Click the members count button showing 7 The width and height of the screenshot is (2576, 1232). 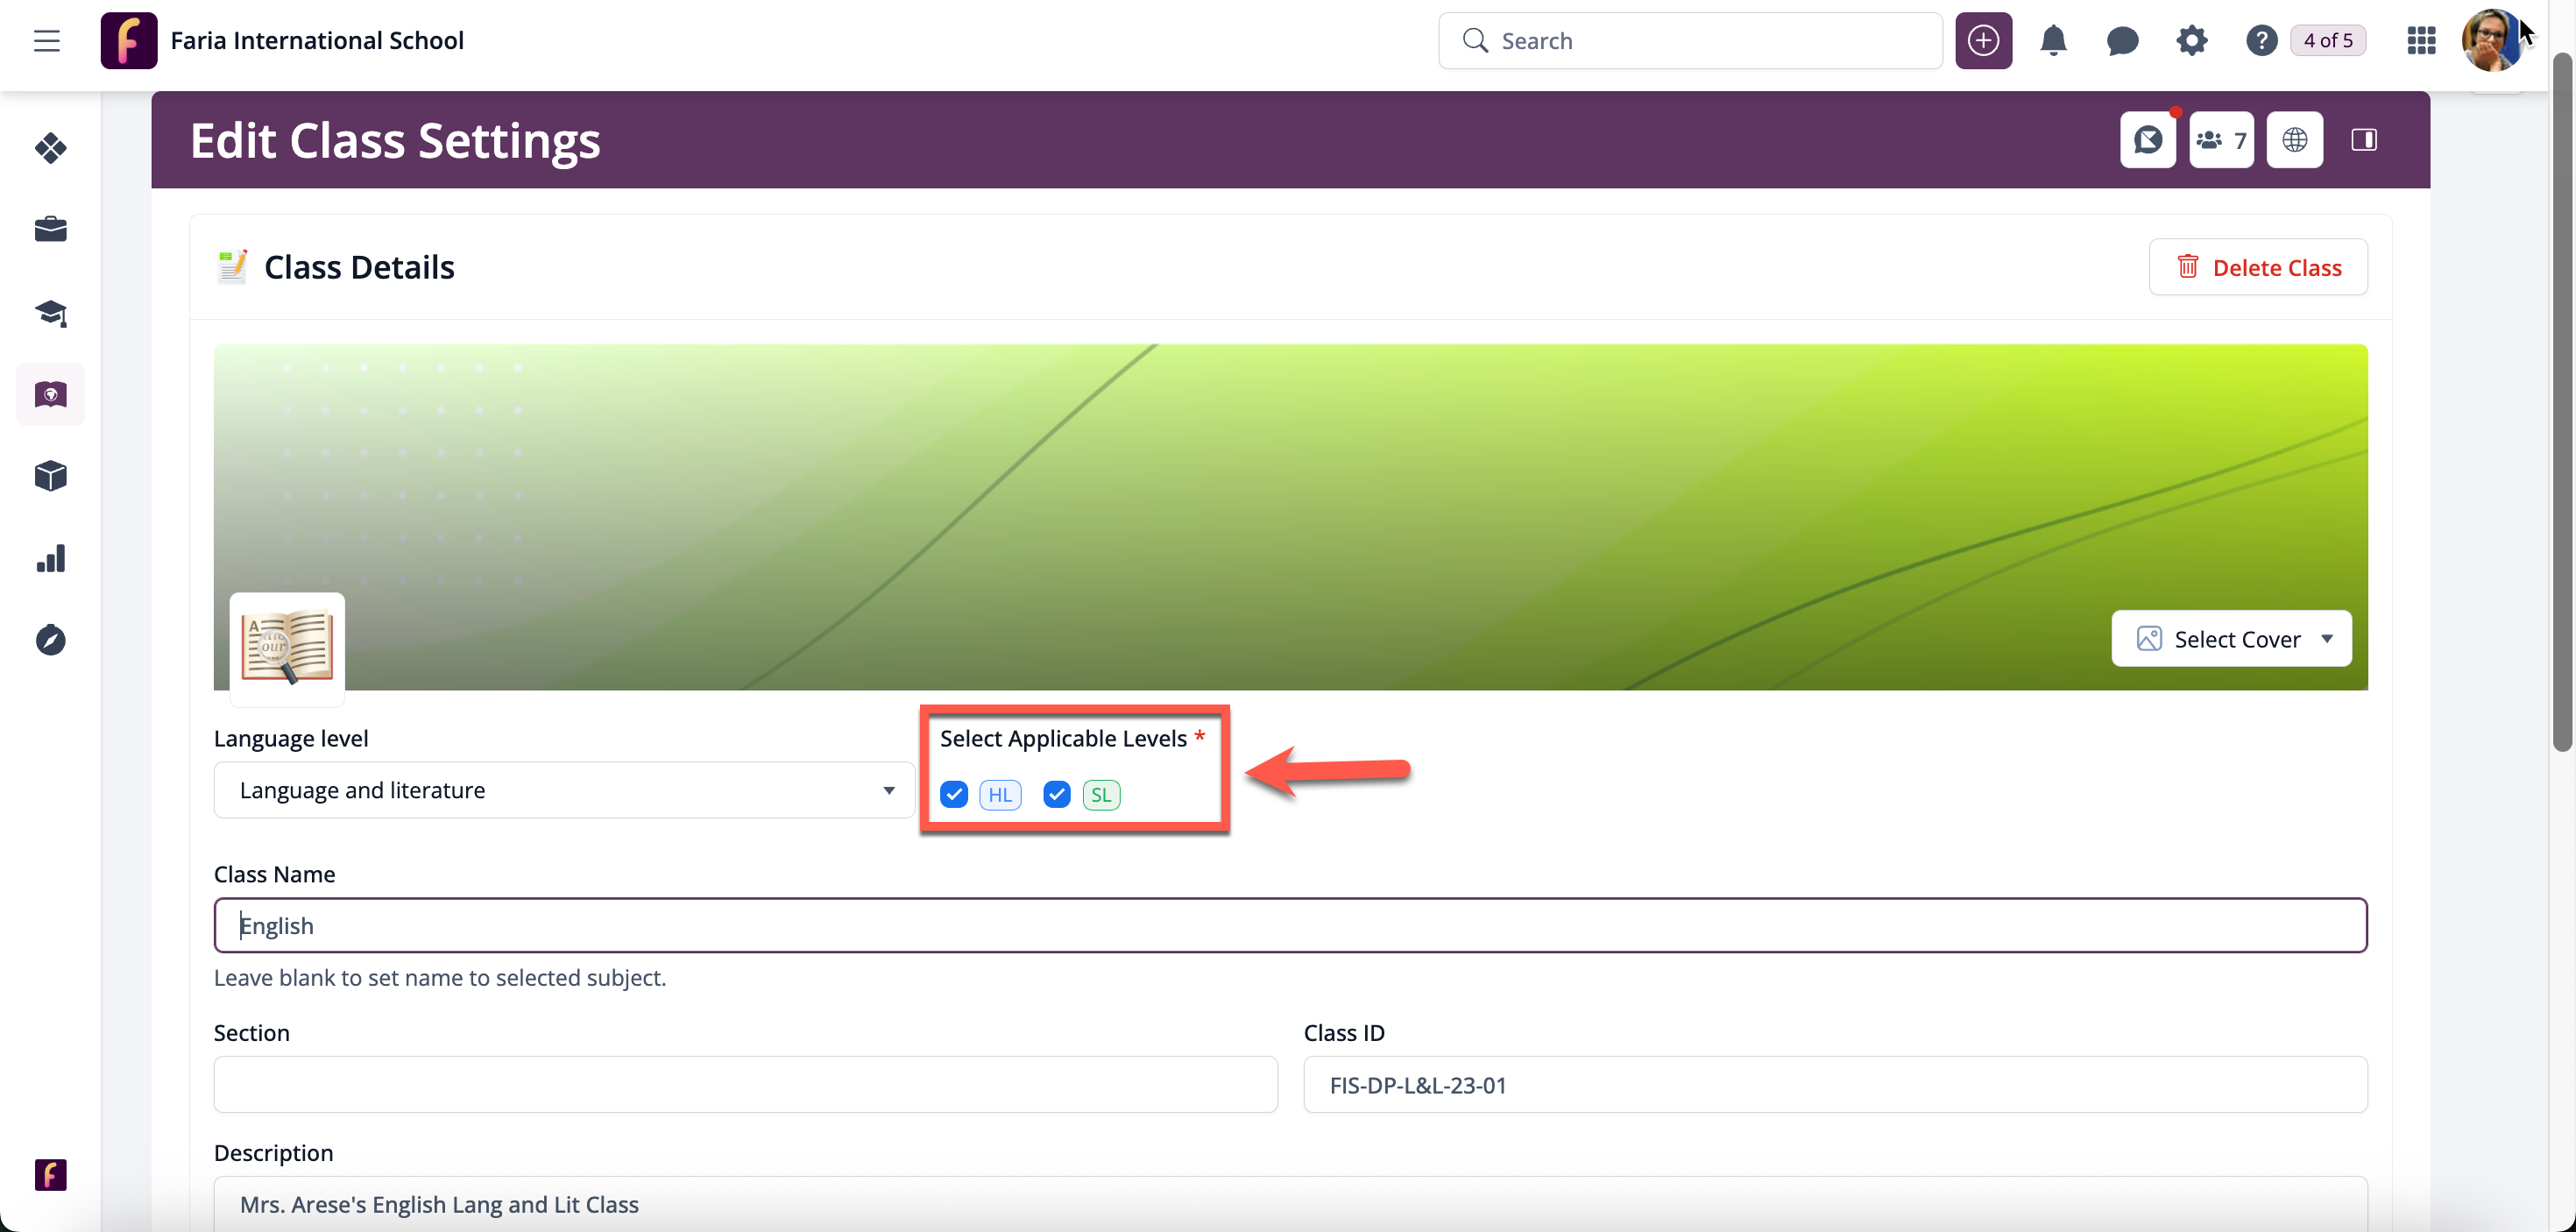(x=2221, y=140)
